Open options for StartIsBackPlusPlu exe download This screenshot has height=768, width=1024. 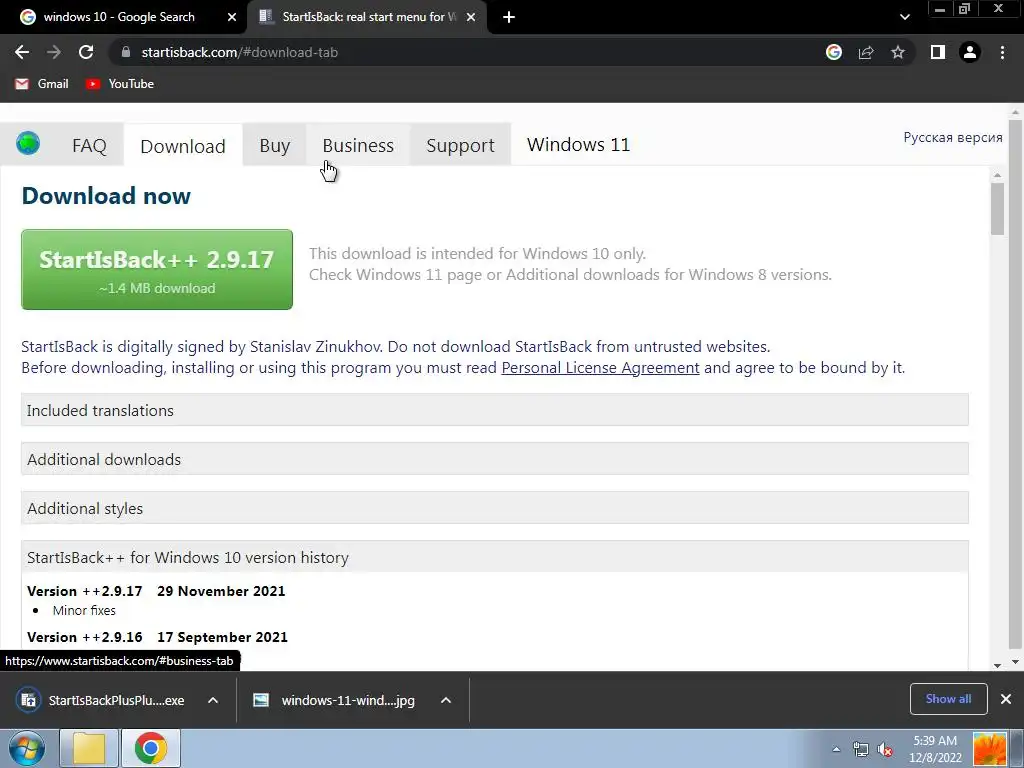tap(213, 700)
